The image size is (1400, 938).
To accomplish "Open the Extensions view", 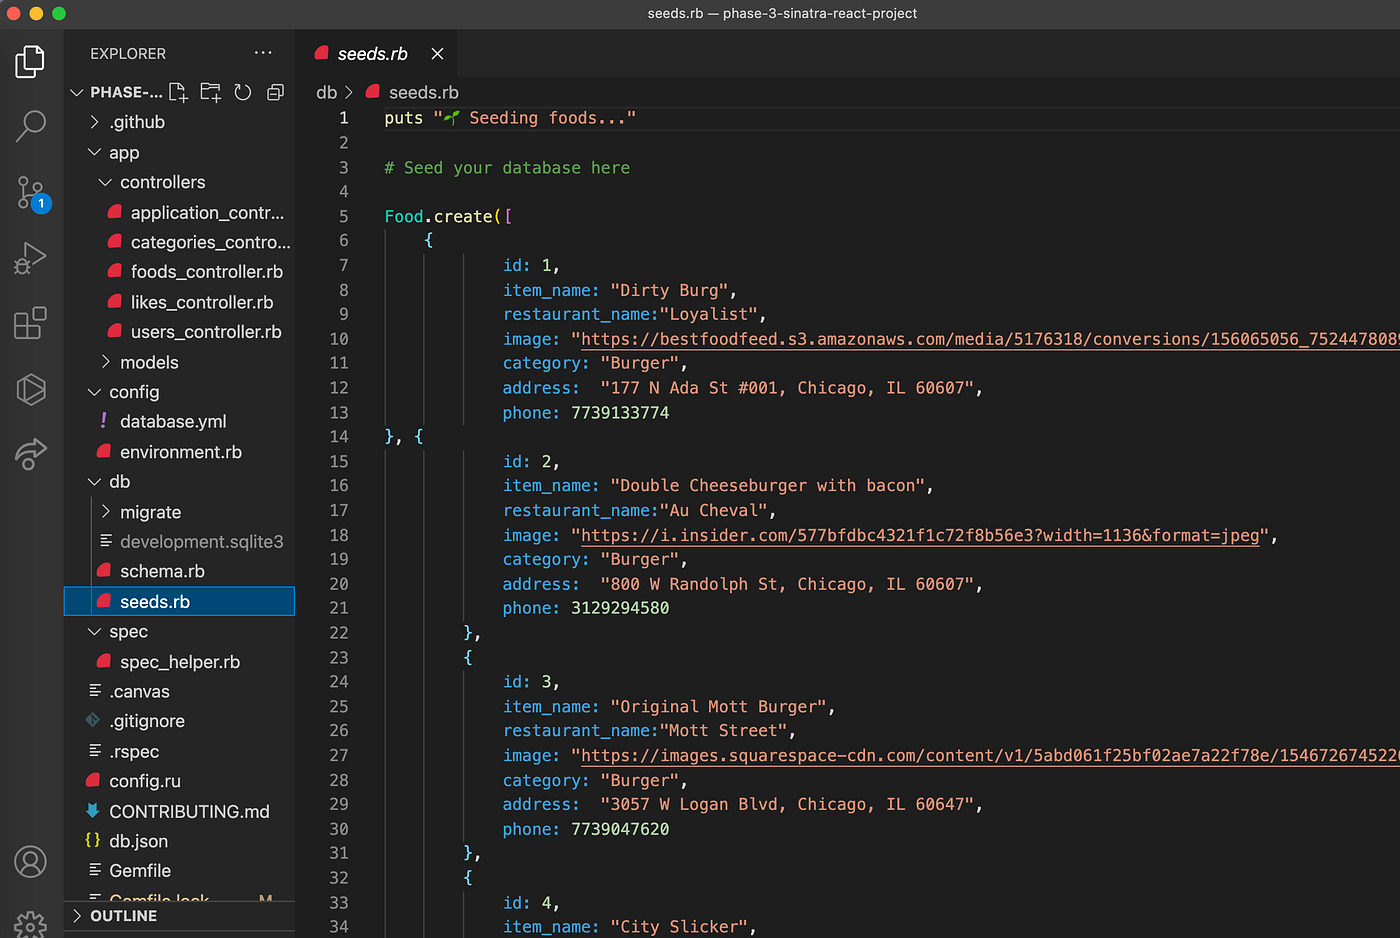I will pos(31,323).
